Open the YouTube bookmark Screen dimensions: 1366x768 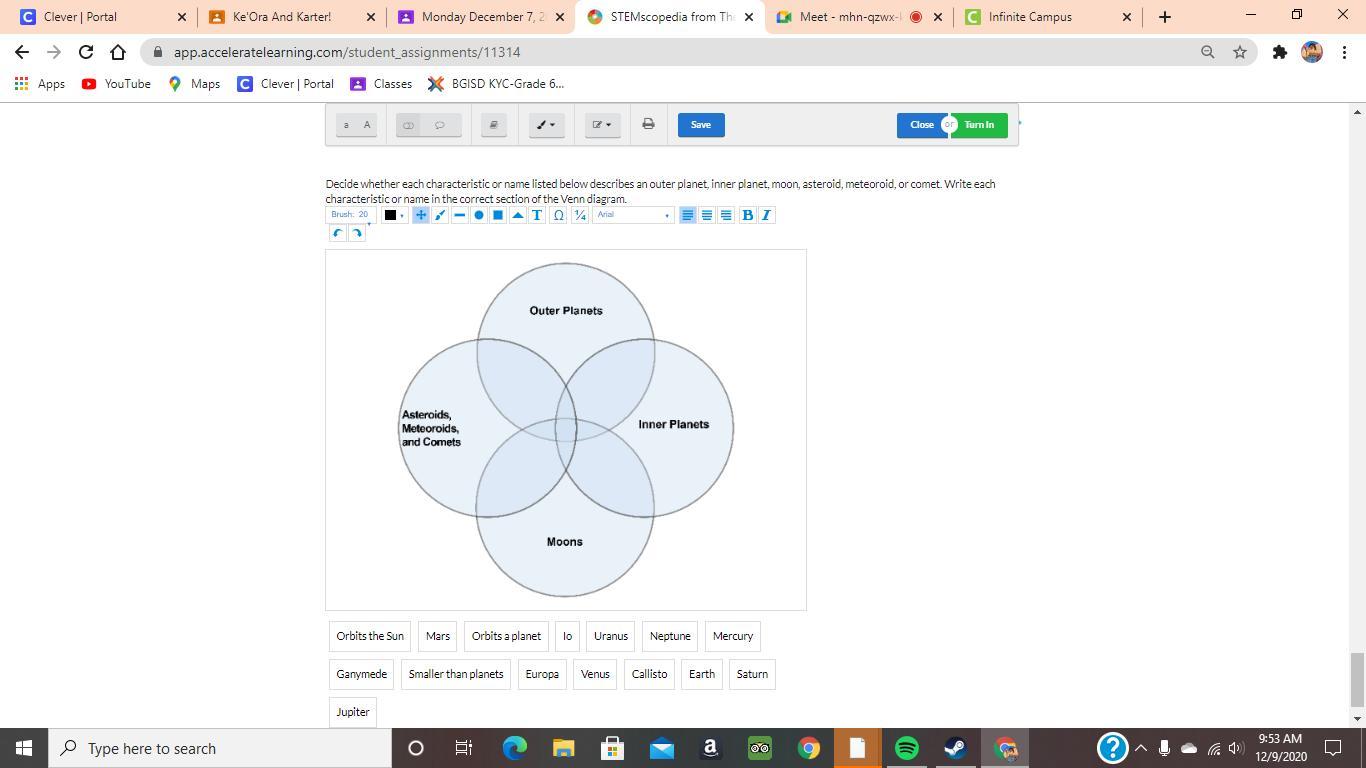pos(116,84)
